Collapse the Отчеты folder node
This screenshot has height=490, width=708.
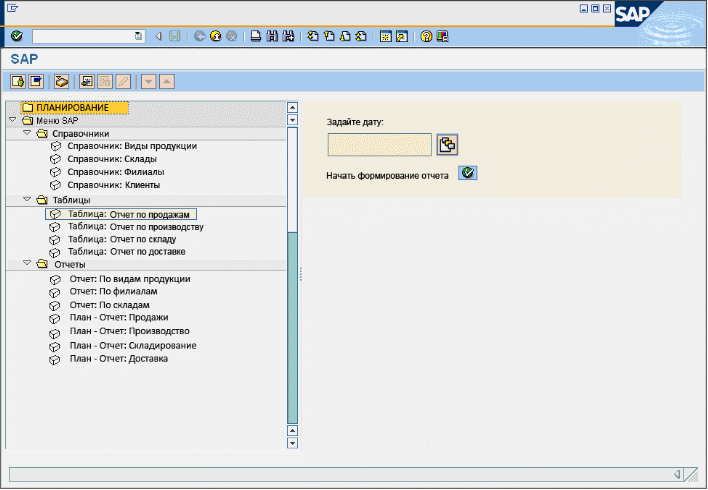[27, 264]
